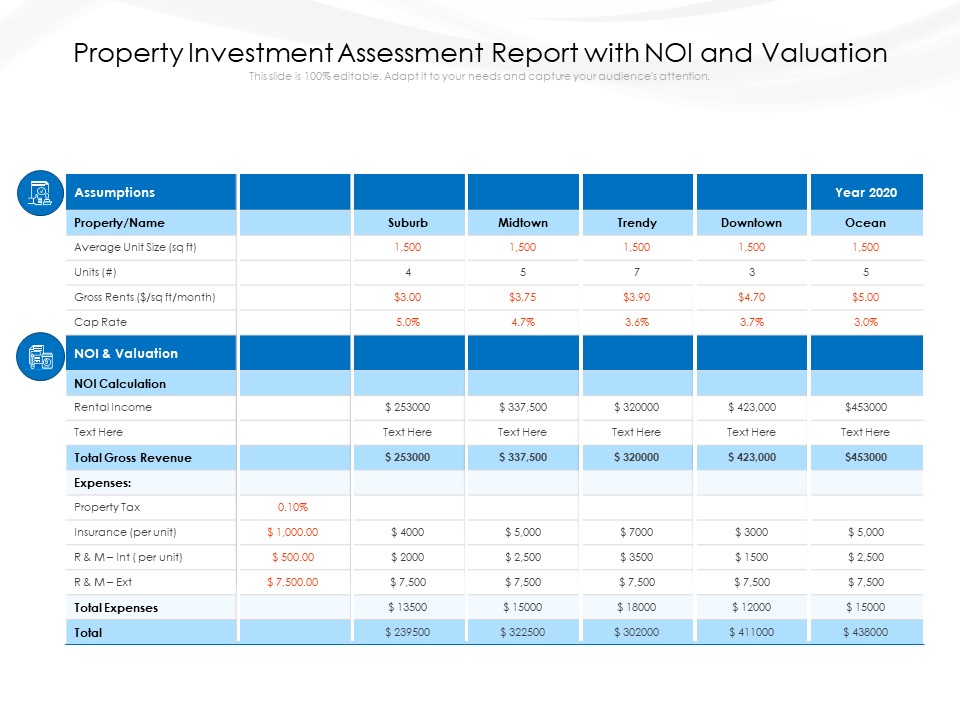Click the 'Ocean' column heading
This screenshot has width=960, height=720.
tap(866, 223)
